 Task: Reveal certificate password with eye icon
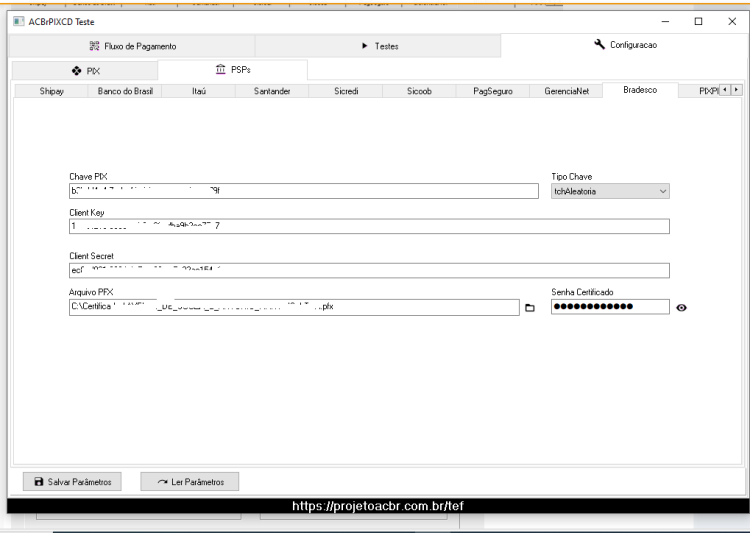pyautogui.click(x=682, y=308)
